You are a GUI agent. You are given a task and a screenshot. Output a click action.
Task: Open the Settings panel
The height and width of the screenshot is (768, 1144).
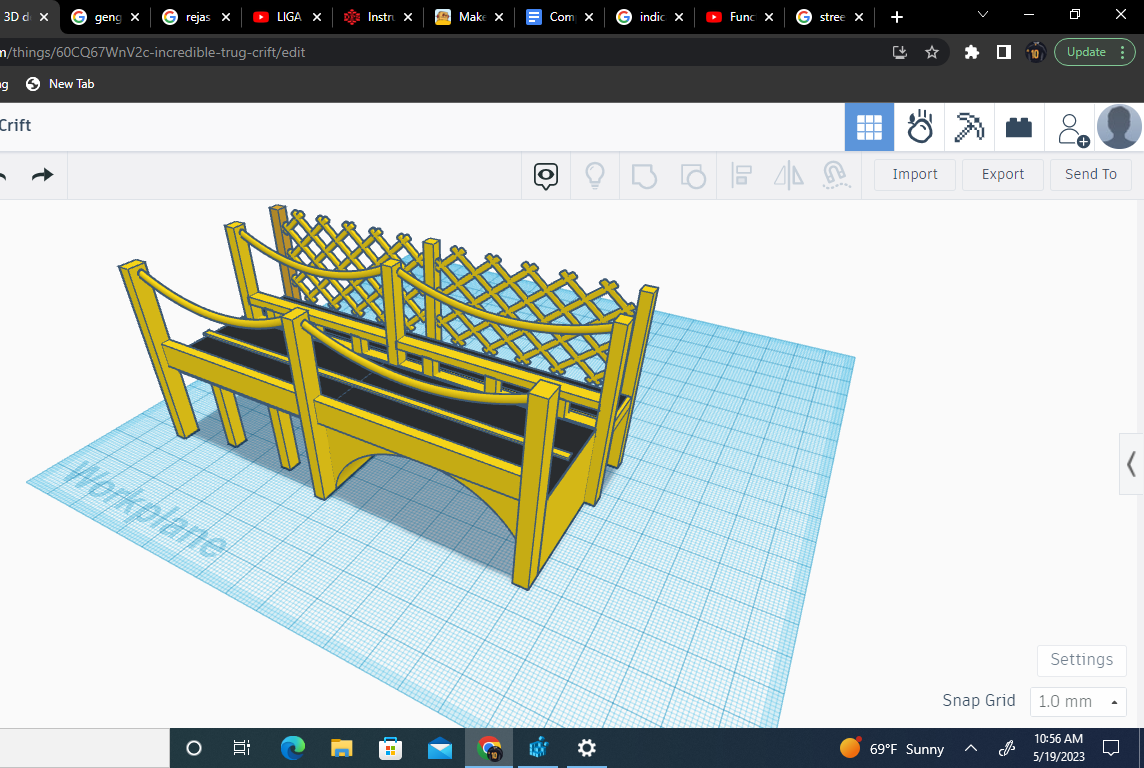[x=1081, y=660]
